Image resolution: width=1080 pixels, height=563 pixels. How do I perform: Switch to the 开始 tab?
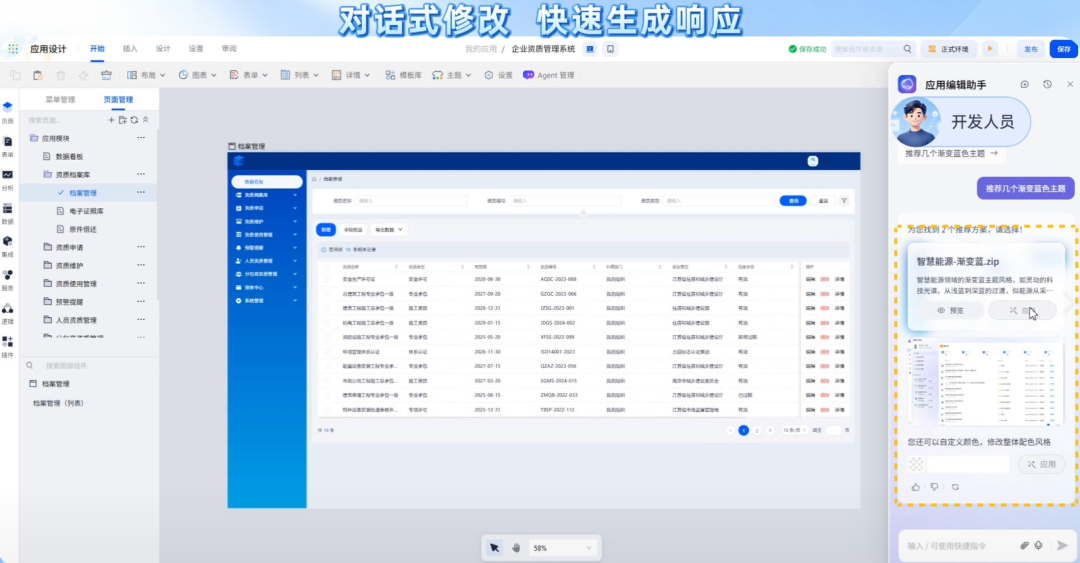pos(97,49)
